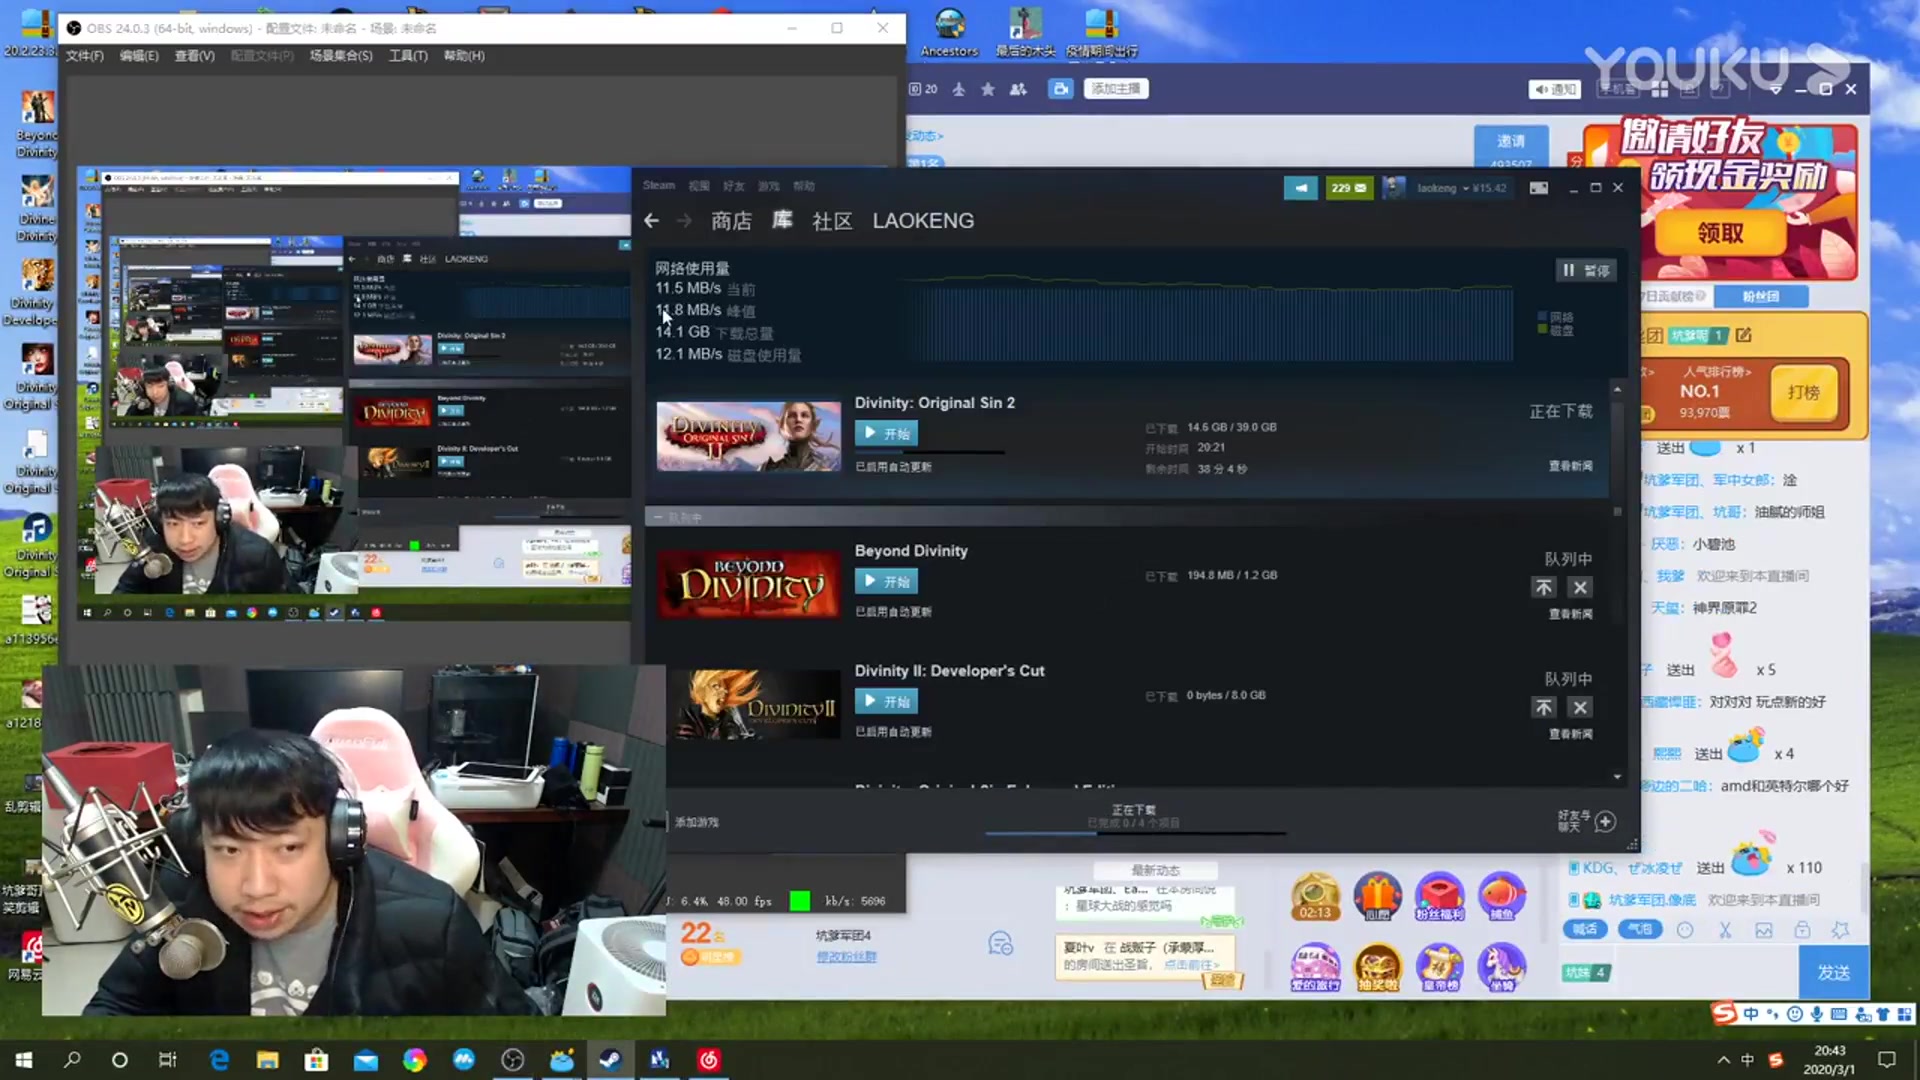Click the scissors screenshot icon in chat
The height and width of the screenshot is (1080, 1920).
click(1725, 930)
